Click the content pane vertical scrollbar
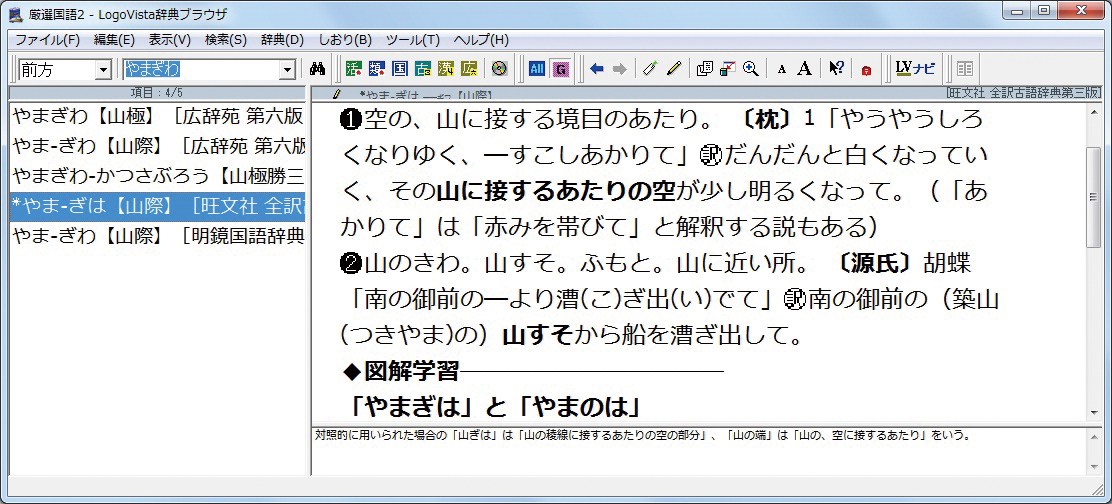Viewport: 1112px width, 504px height. click(1094, 260)
